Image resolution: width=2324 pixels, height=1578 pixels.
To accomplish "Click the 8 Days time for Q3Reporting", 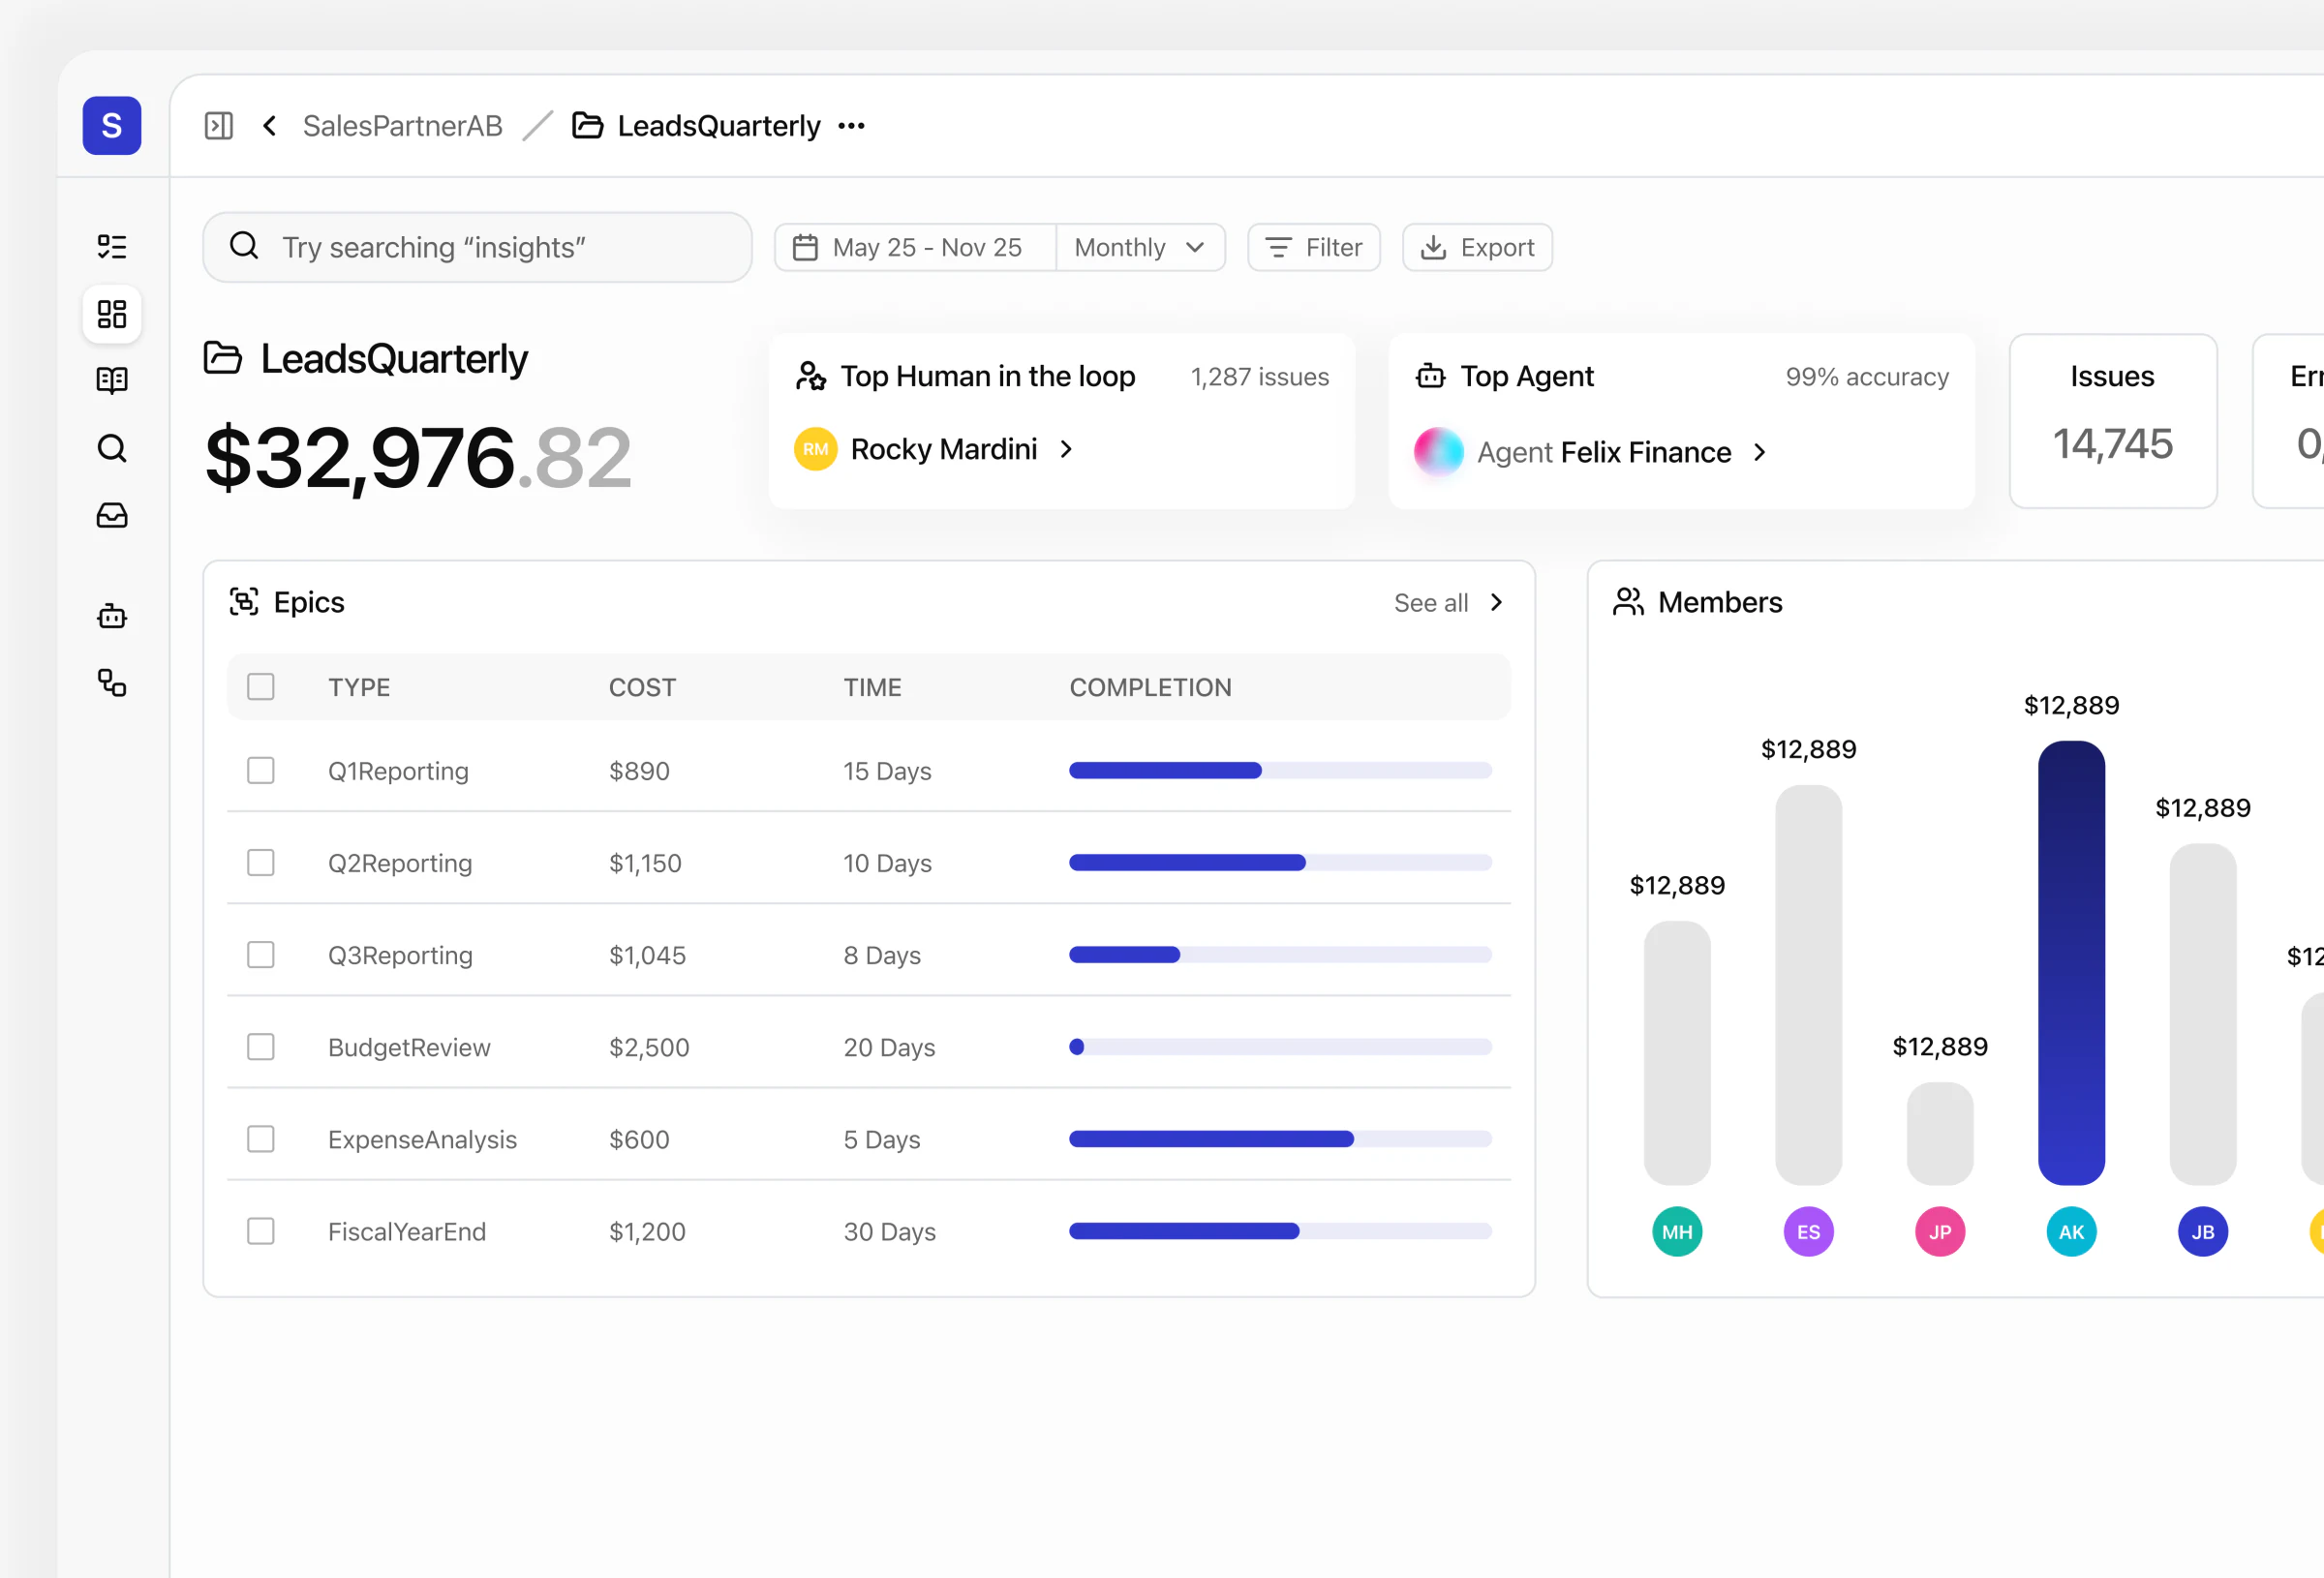I will pyautogui.click(x=882, y=955).
